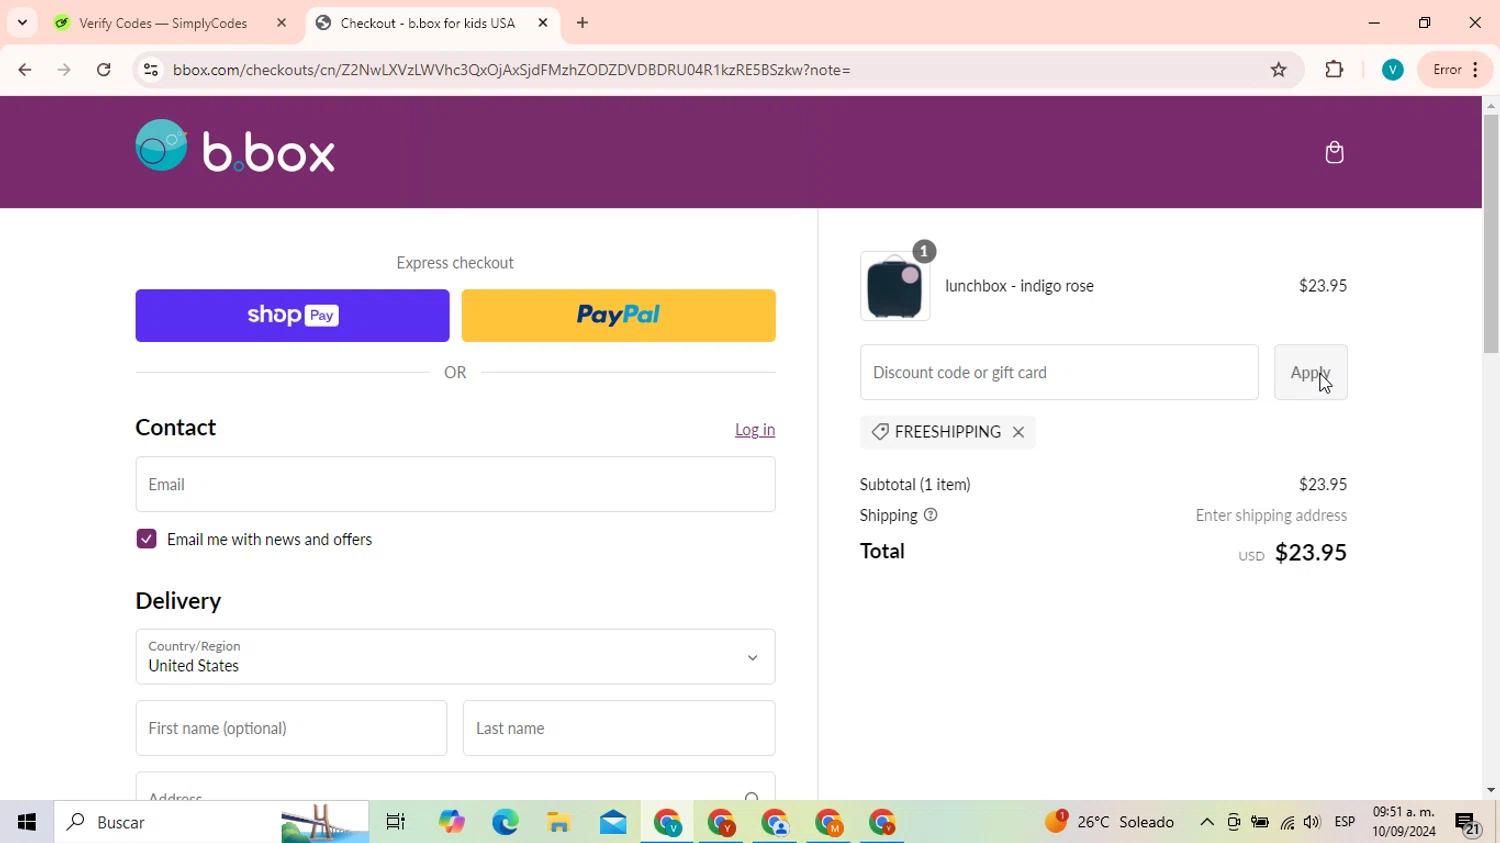This screenshot has height=843, width=1500.
Task: Click the b.box logo in header
Action: click(235, 148)
